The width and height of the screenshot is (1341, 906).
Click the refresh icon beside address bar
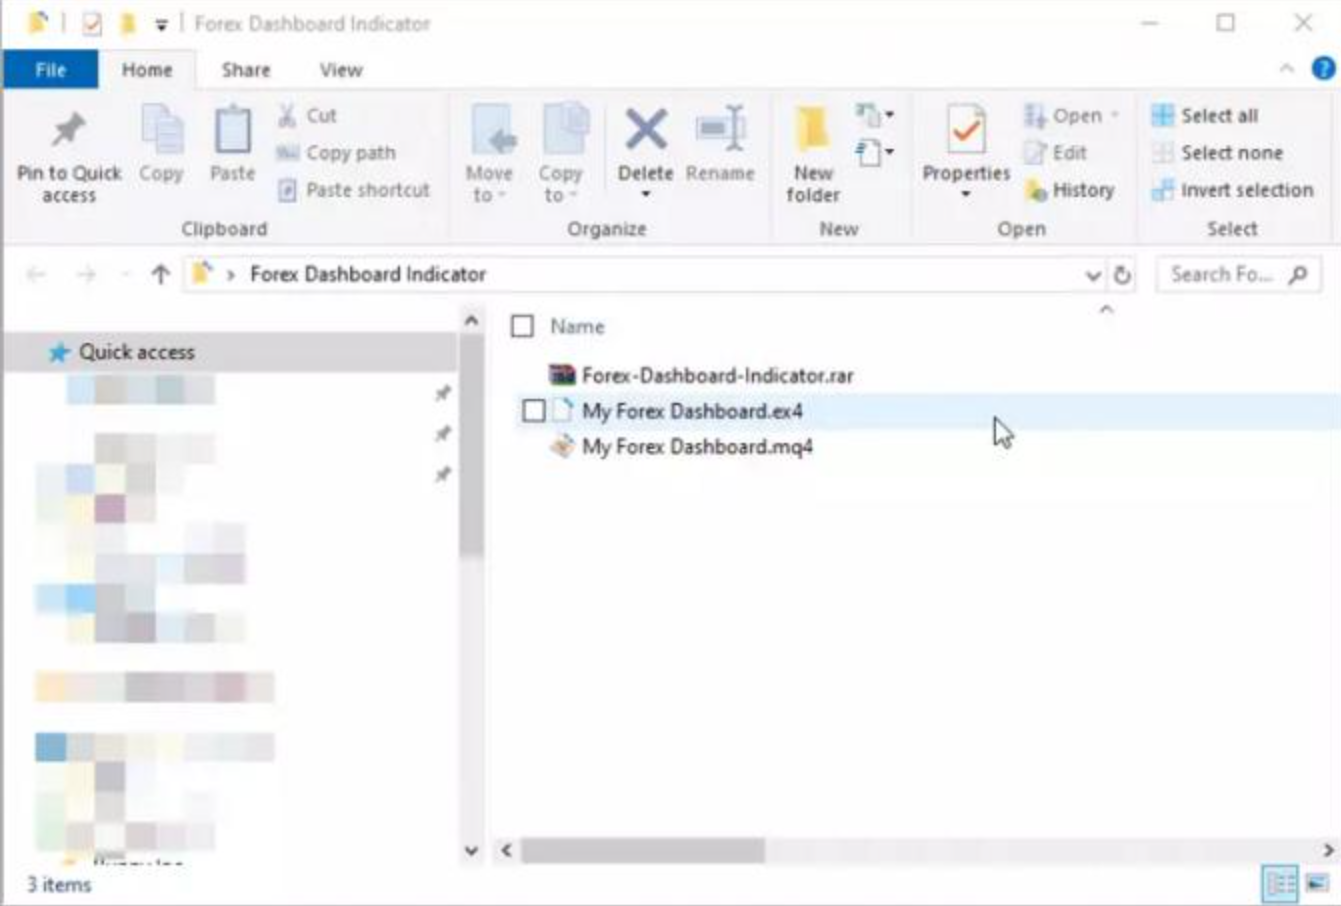click(1122, 275)
